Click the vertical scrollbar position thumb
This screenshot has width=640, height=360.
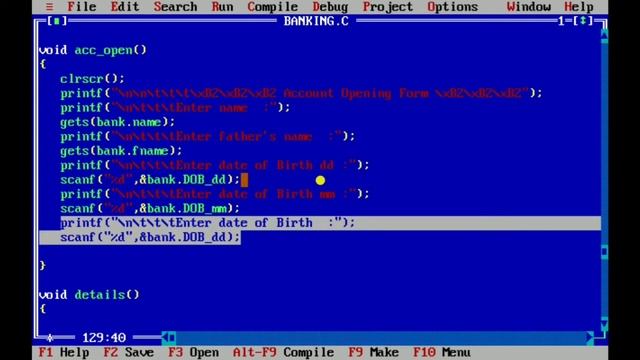click(604, 251)
